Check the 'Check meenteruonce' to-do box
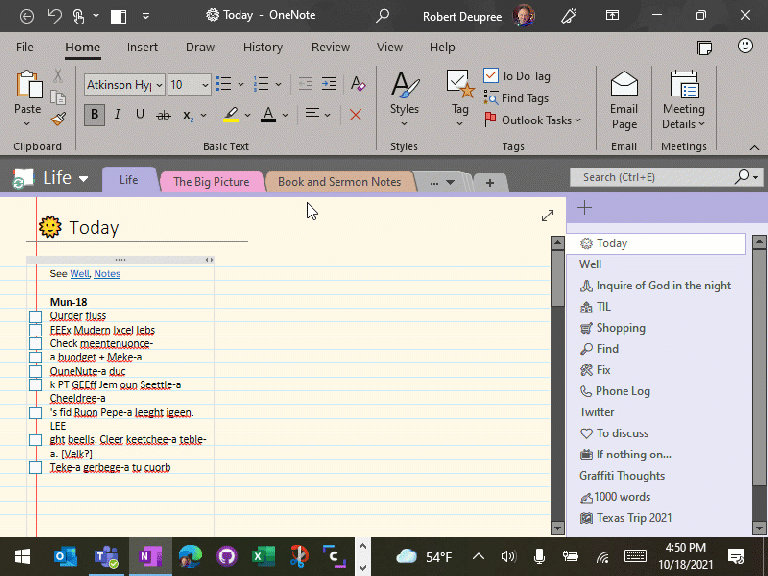Image resolution: width=768 pixels, height=576 pixels. click(x=35, y=344)
